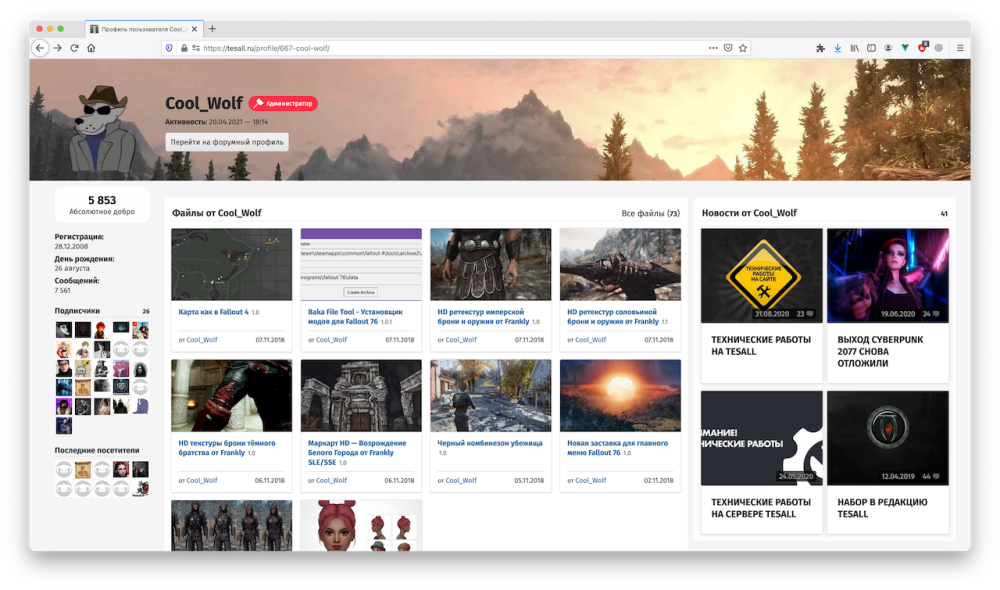Screen dimensions: 1000x590
Task: Click the red ad blocker extension icon
Action: pos(922,48)
